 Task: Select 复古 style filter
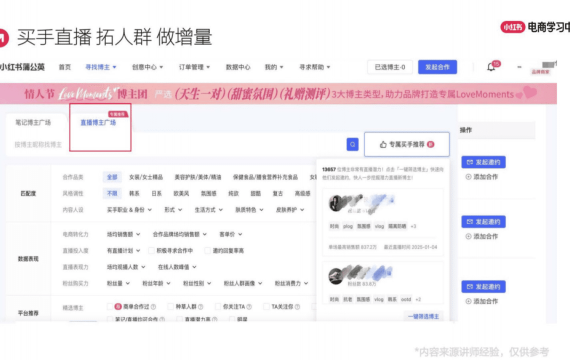pyautogui.click(x=278, y=193)
